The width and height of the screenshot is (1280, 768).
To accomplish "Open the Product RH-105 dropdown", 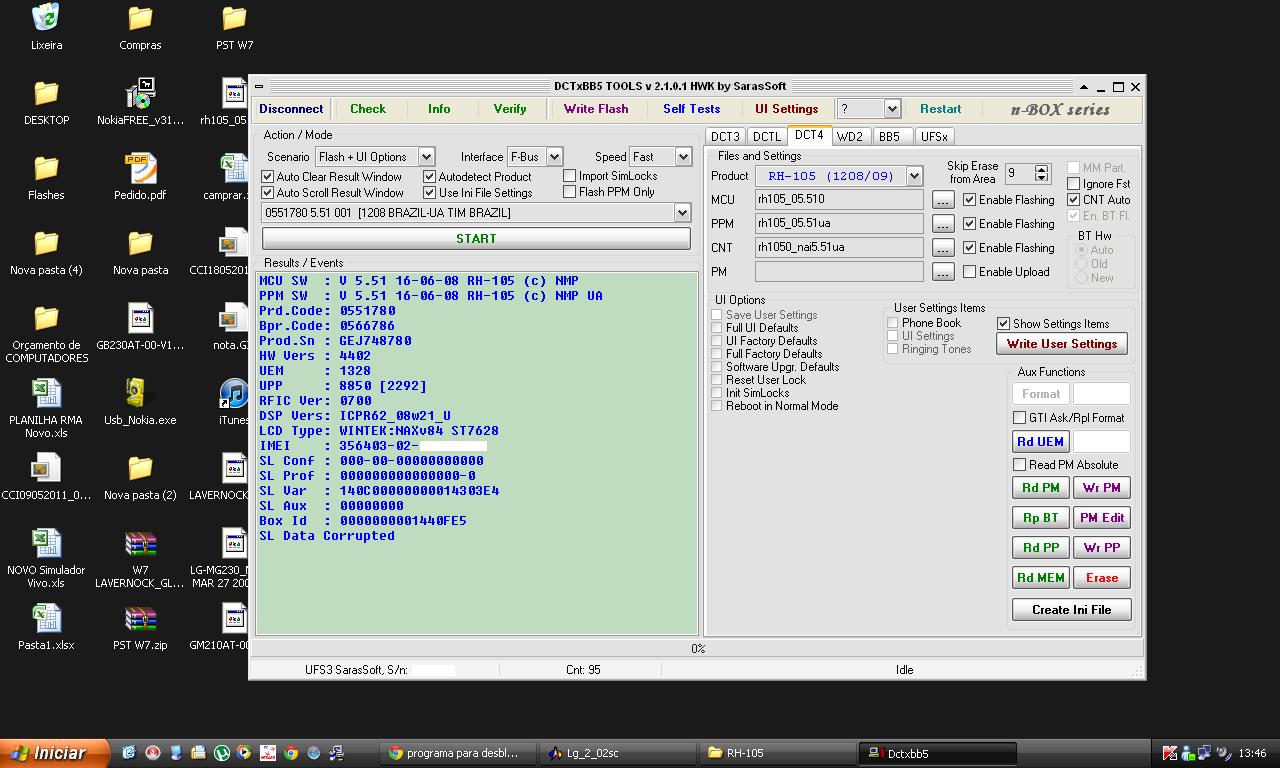I will click(x=914, y=176).
